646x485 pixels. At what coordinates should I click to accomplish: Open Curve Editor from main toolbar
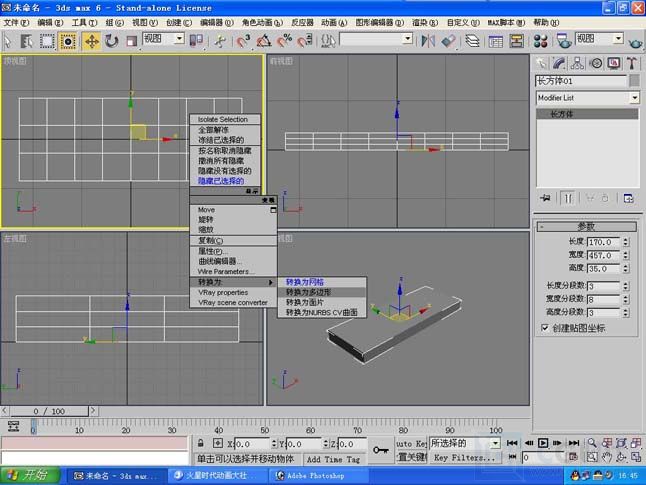point(496,41)
